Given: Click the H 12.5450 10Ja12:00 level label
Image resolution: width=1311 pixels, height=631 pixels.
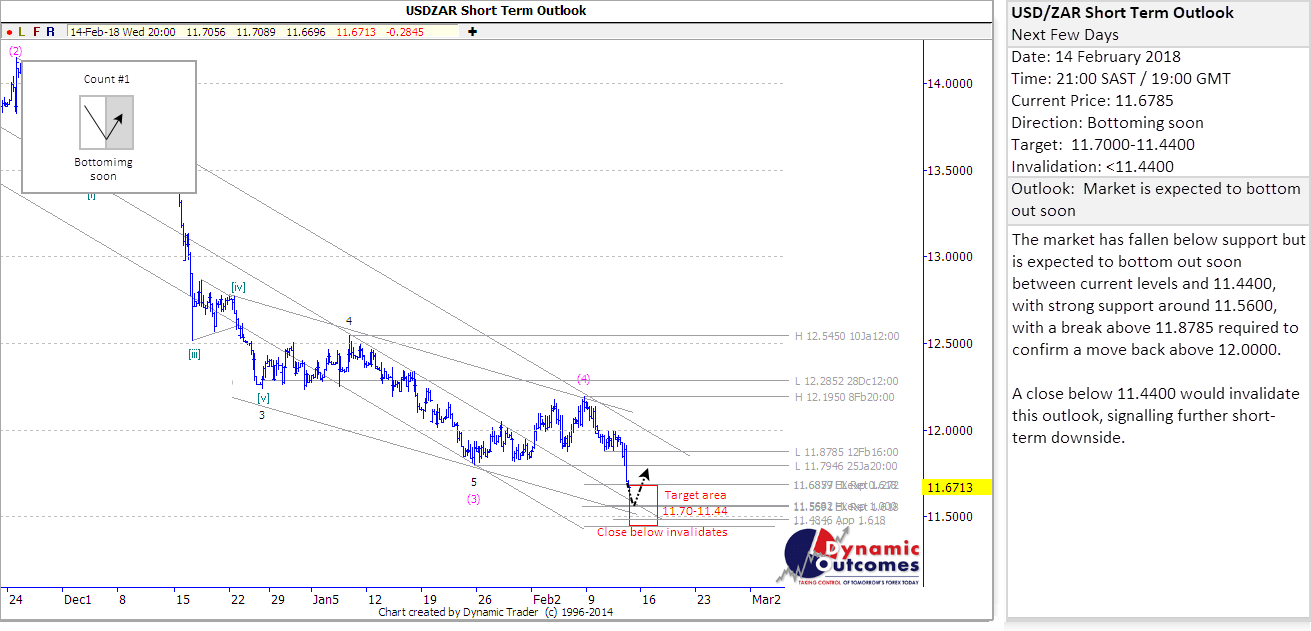Looking at the screenshot, I should (846, 336).
